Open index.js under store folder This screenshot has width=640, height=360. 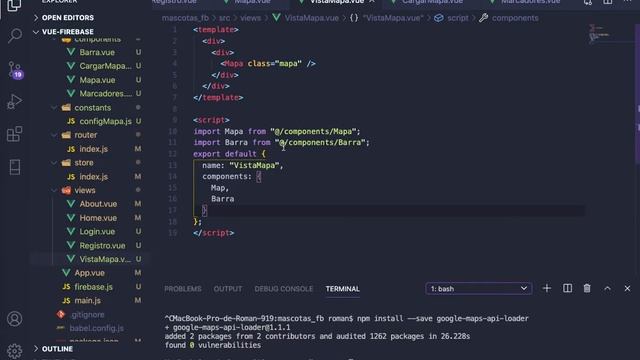click(x=93, y=177)
